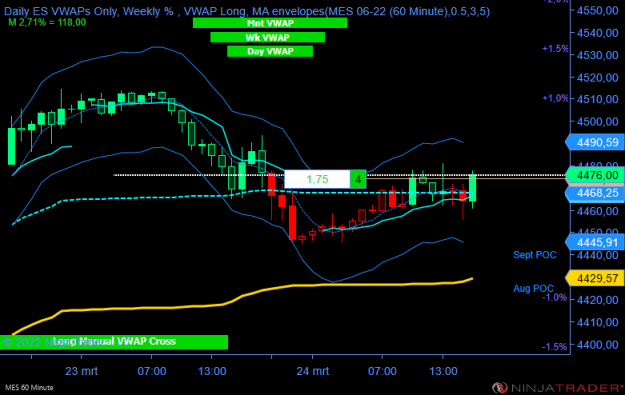Click the 4476,00 current price marker
This screenshot has width=625, height=395.
[x=595, y=175]
